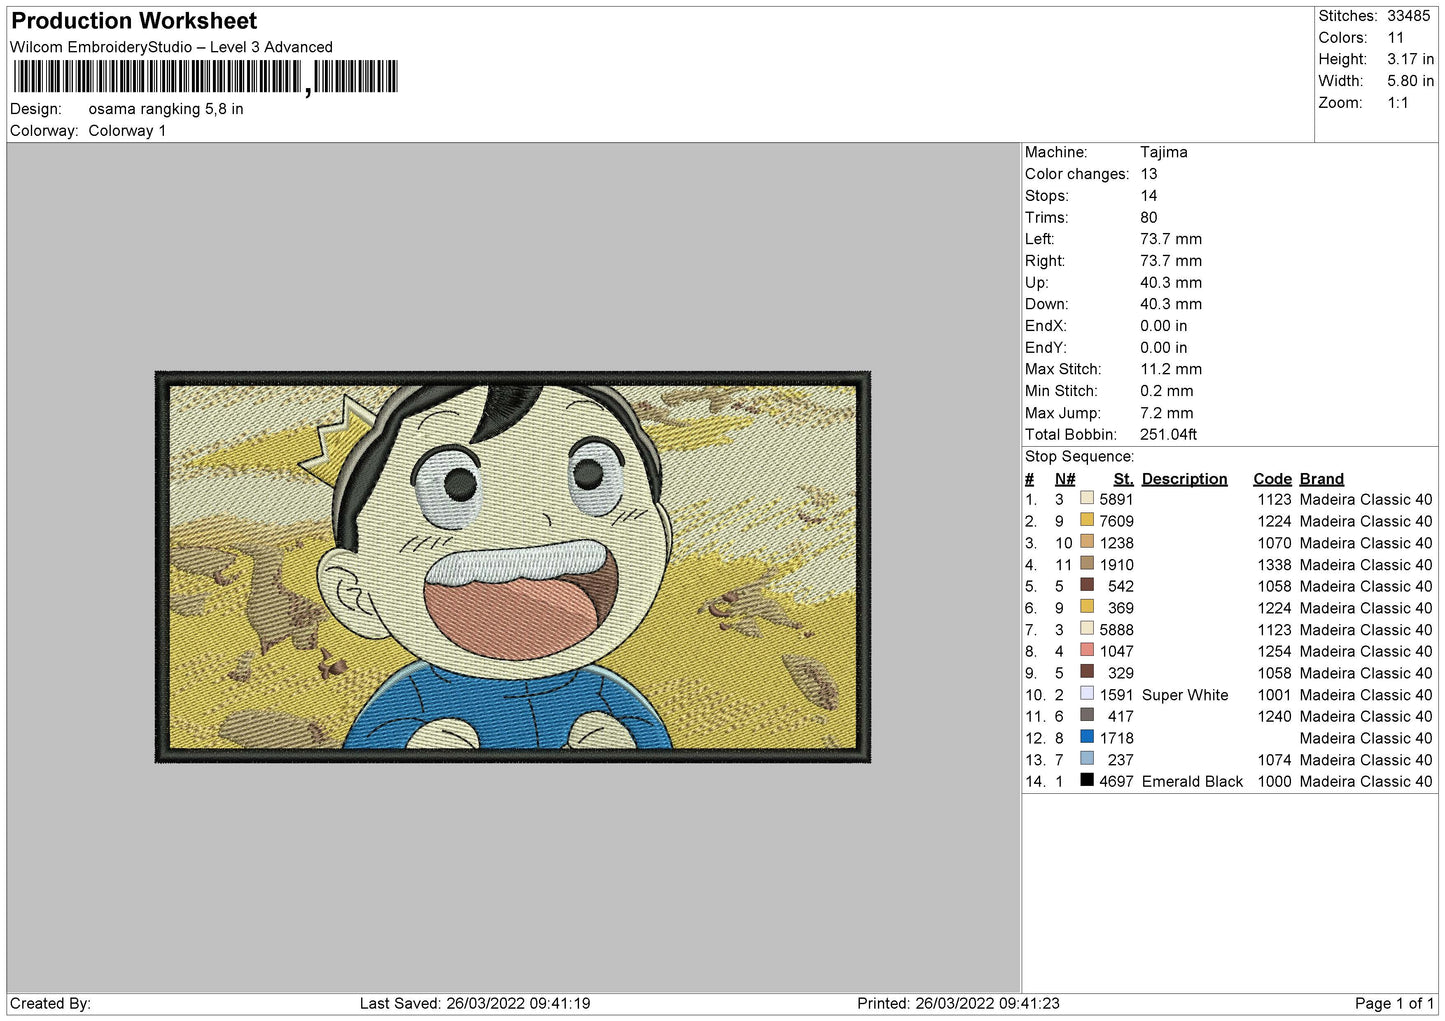Select the Total Bobbin value "251.04ft"
The image size is (1445, 1021).
tap(1169, 435)
